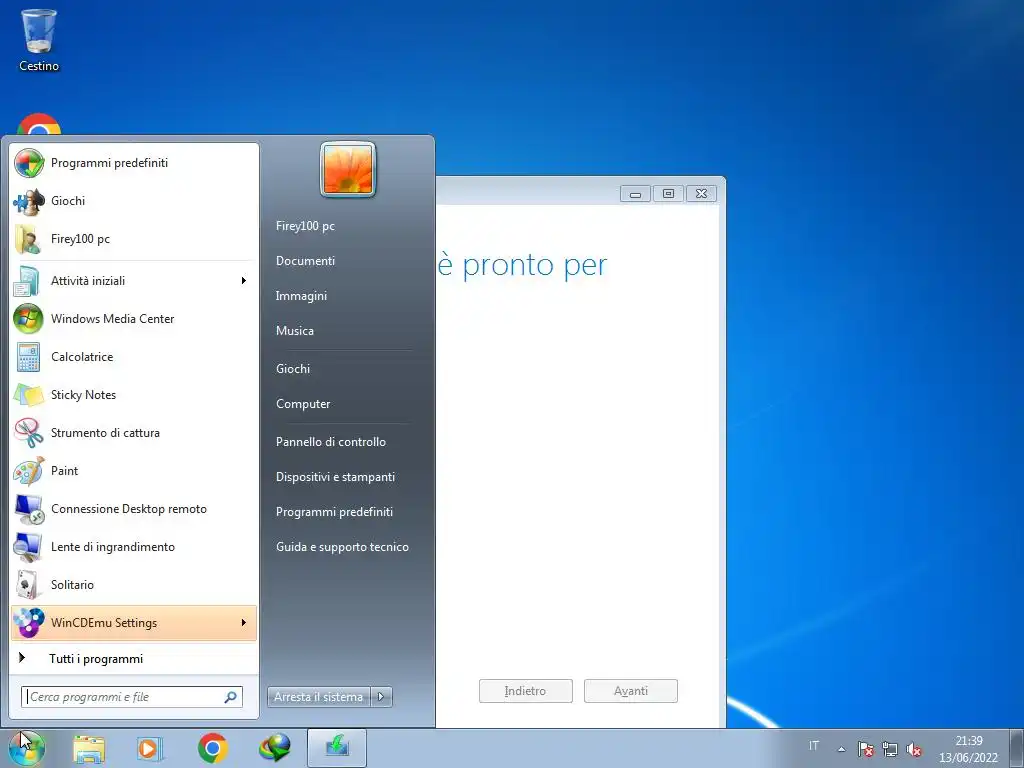
Task: Select the active installer taskbar button
Action: pyautogui.click(x=337, y=748)
